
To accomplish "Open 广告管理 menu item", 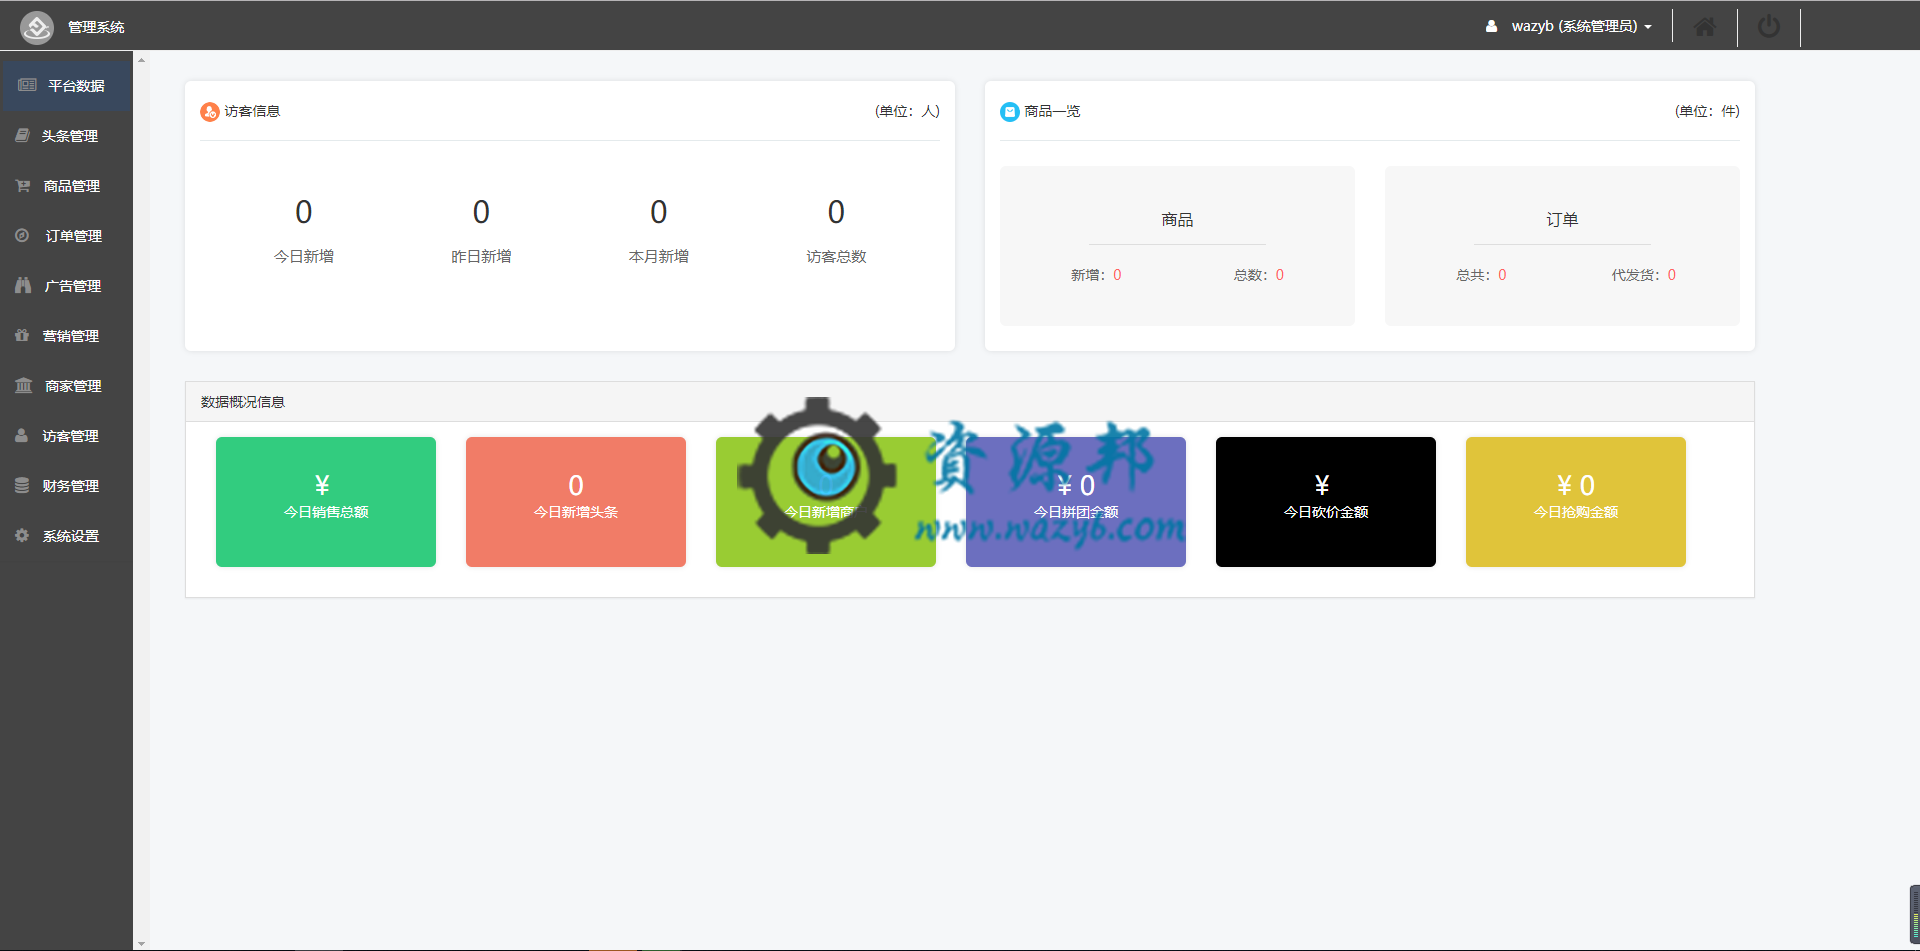I will pos(66,286).
